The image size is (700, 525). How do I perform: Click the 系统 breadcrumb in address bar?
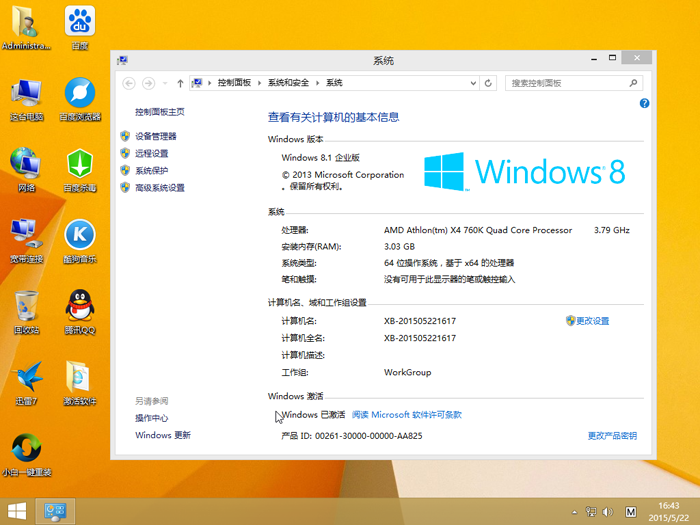point(334,83)
